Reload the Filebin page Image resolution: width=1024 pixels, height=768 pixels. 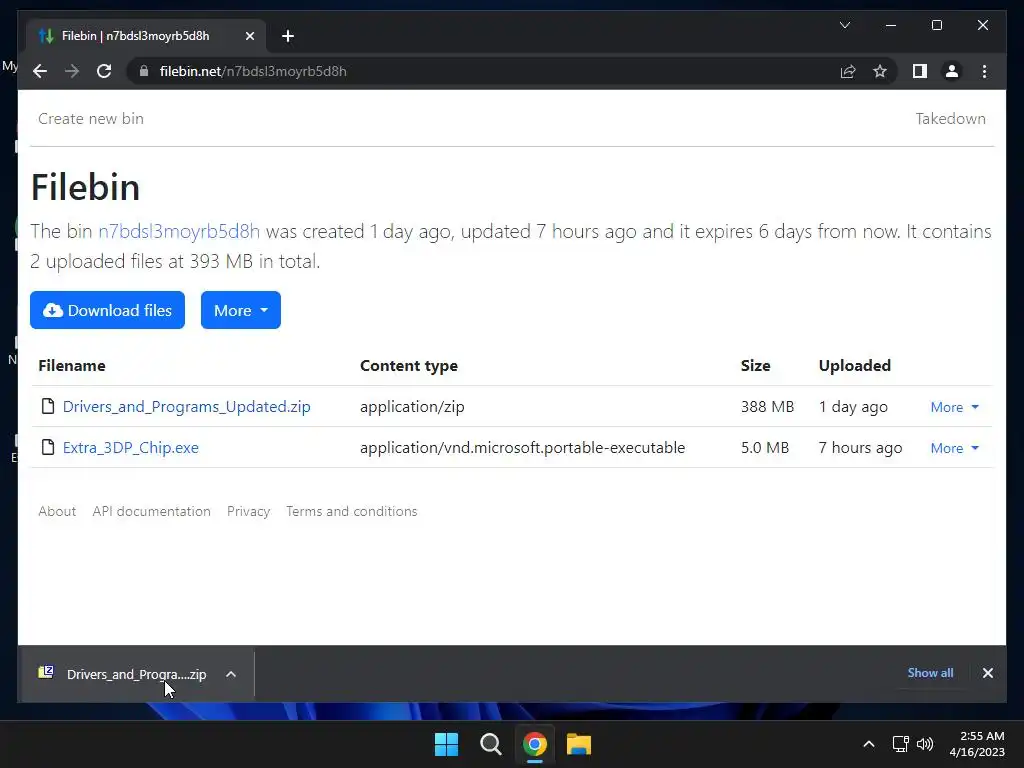104,71
